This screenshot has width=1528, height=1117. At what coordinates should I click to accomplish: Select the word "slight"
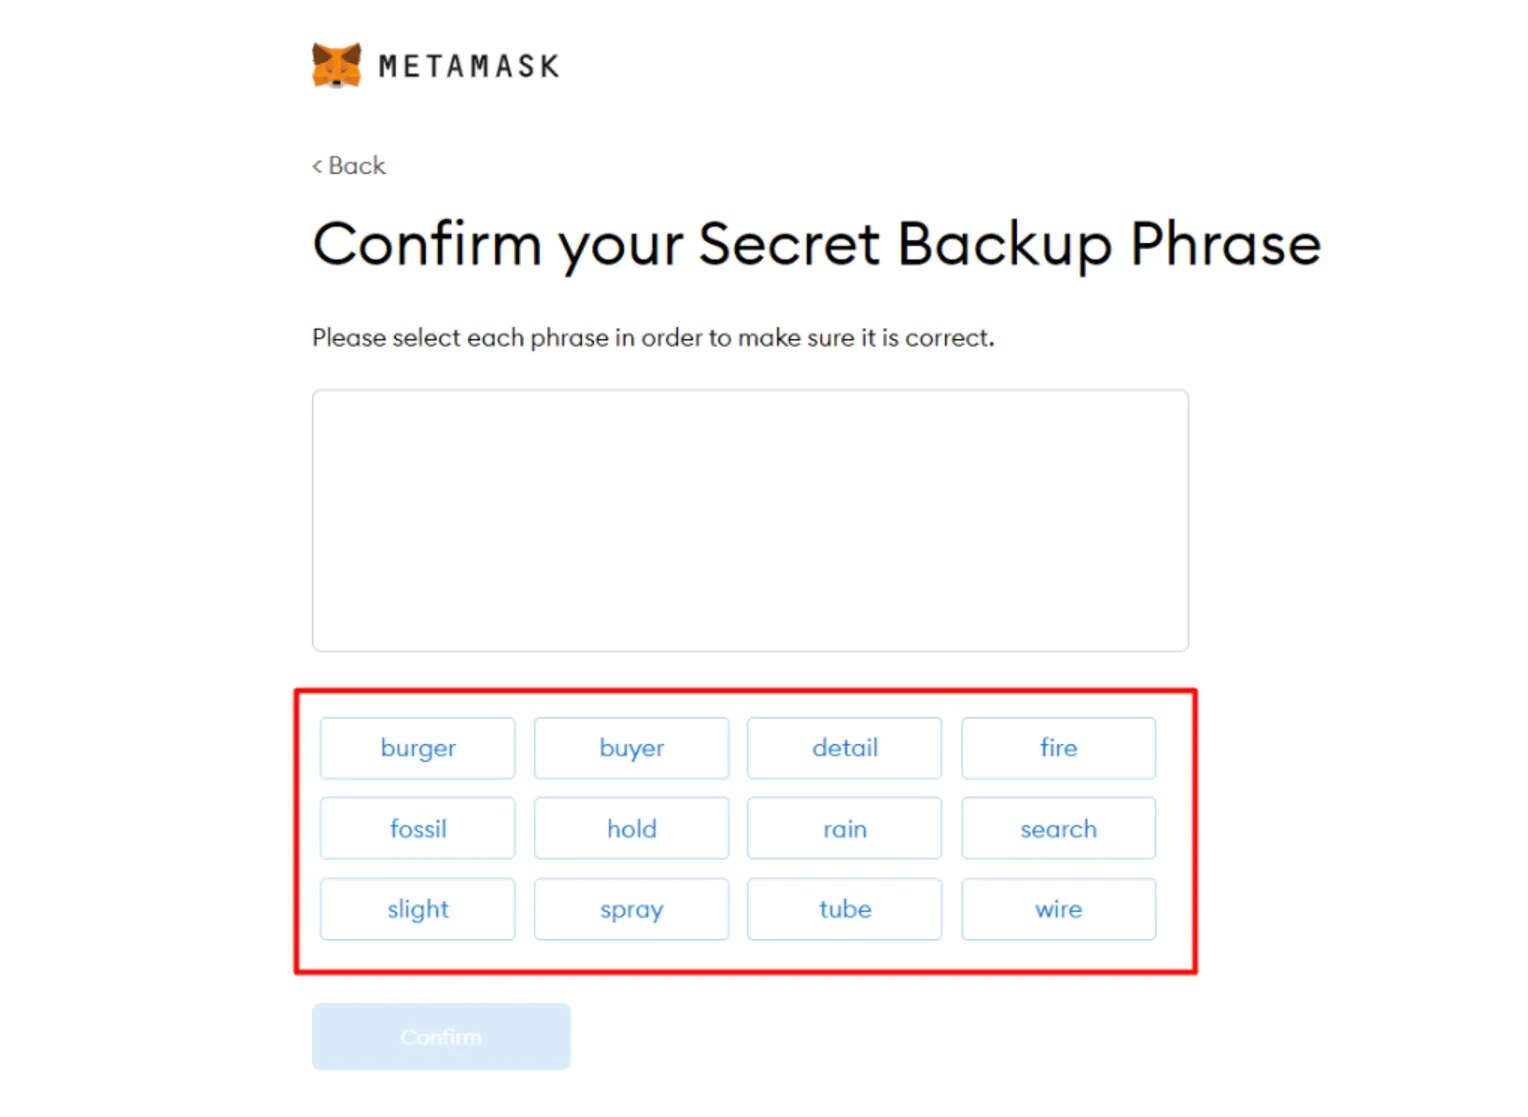(x=417, y=909)
